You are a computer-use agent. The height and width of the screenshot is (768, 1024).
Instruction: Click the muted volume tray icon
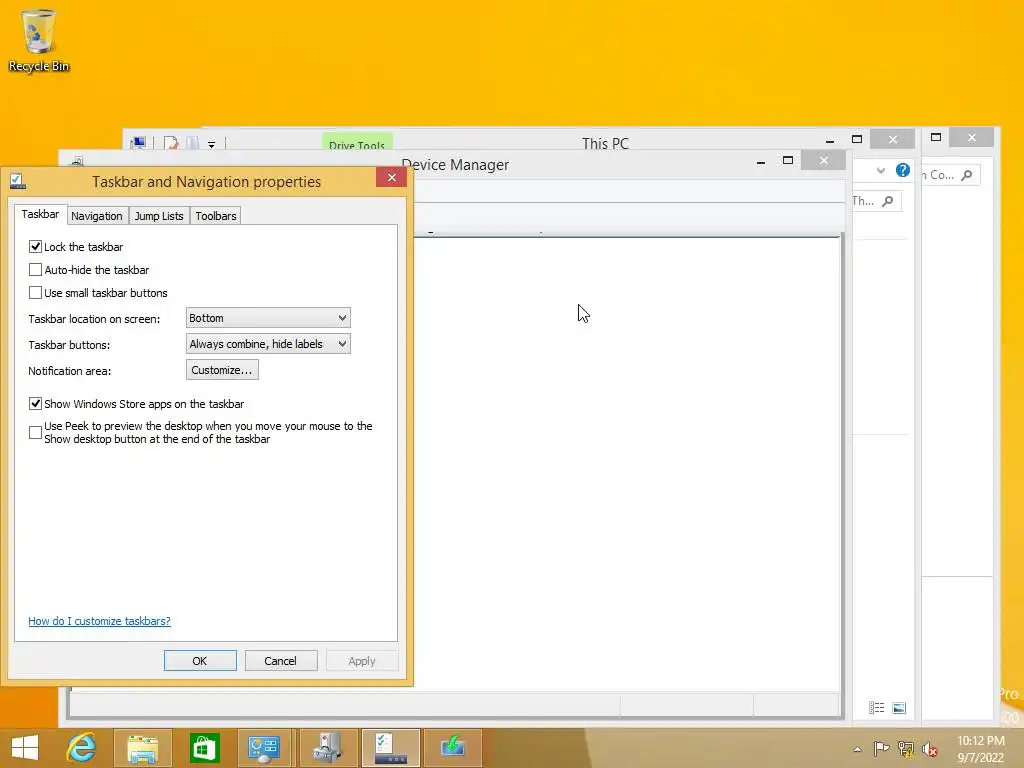click(929, 749)
